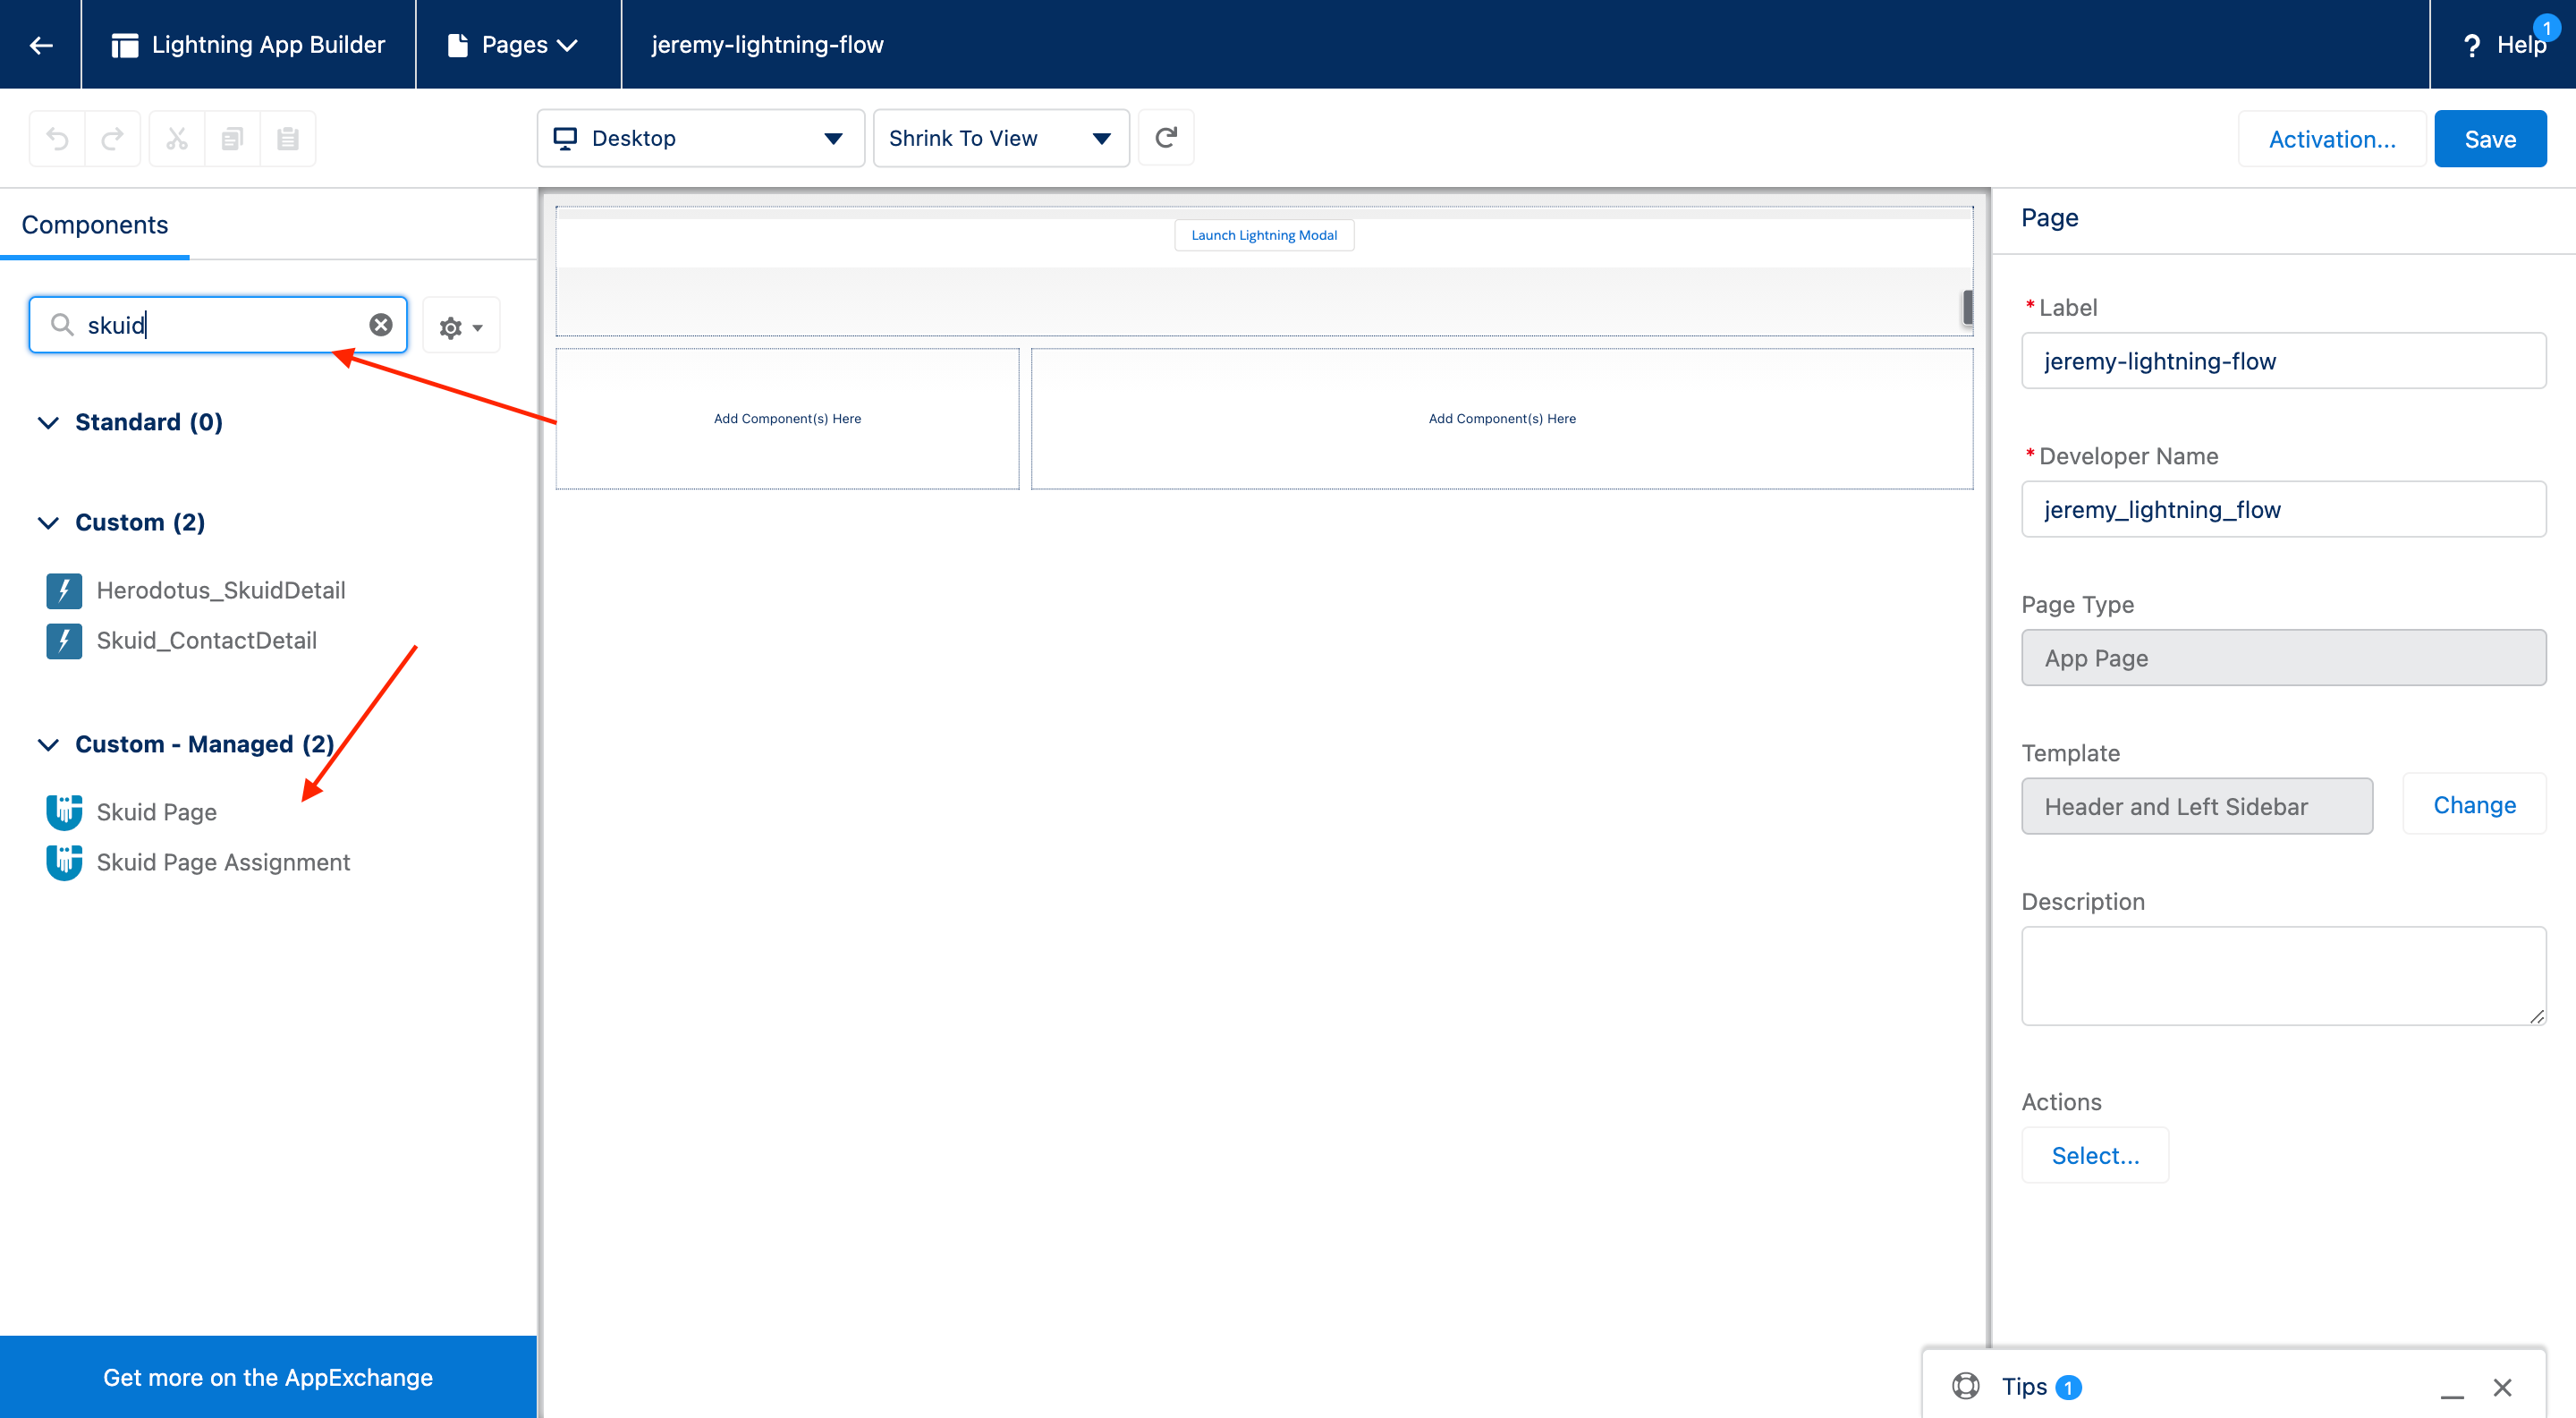
Task: Click the Change template link
Action: pos(2475,805)
